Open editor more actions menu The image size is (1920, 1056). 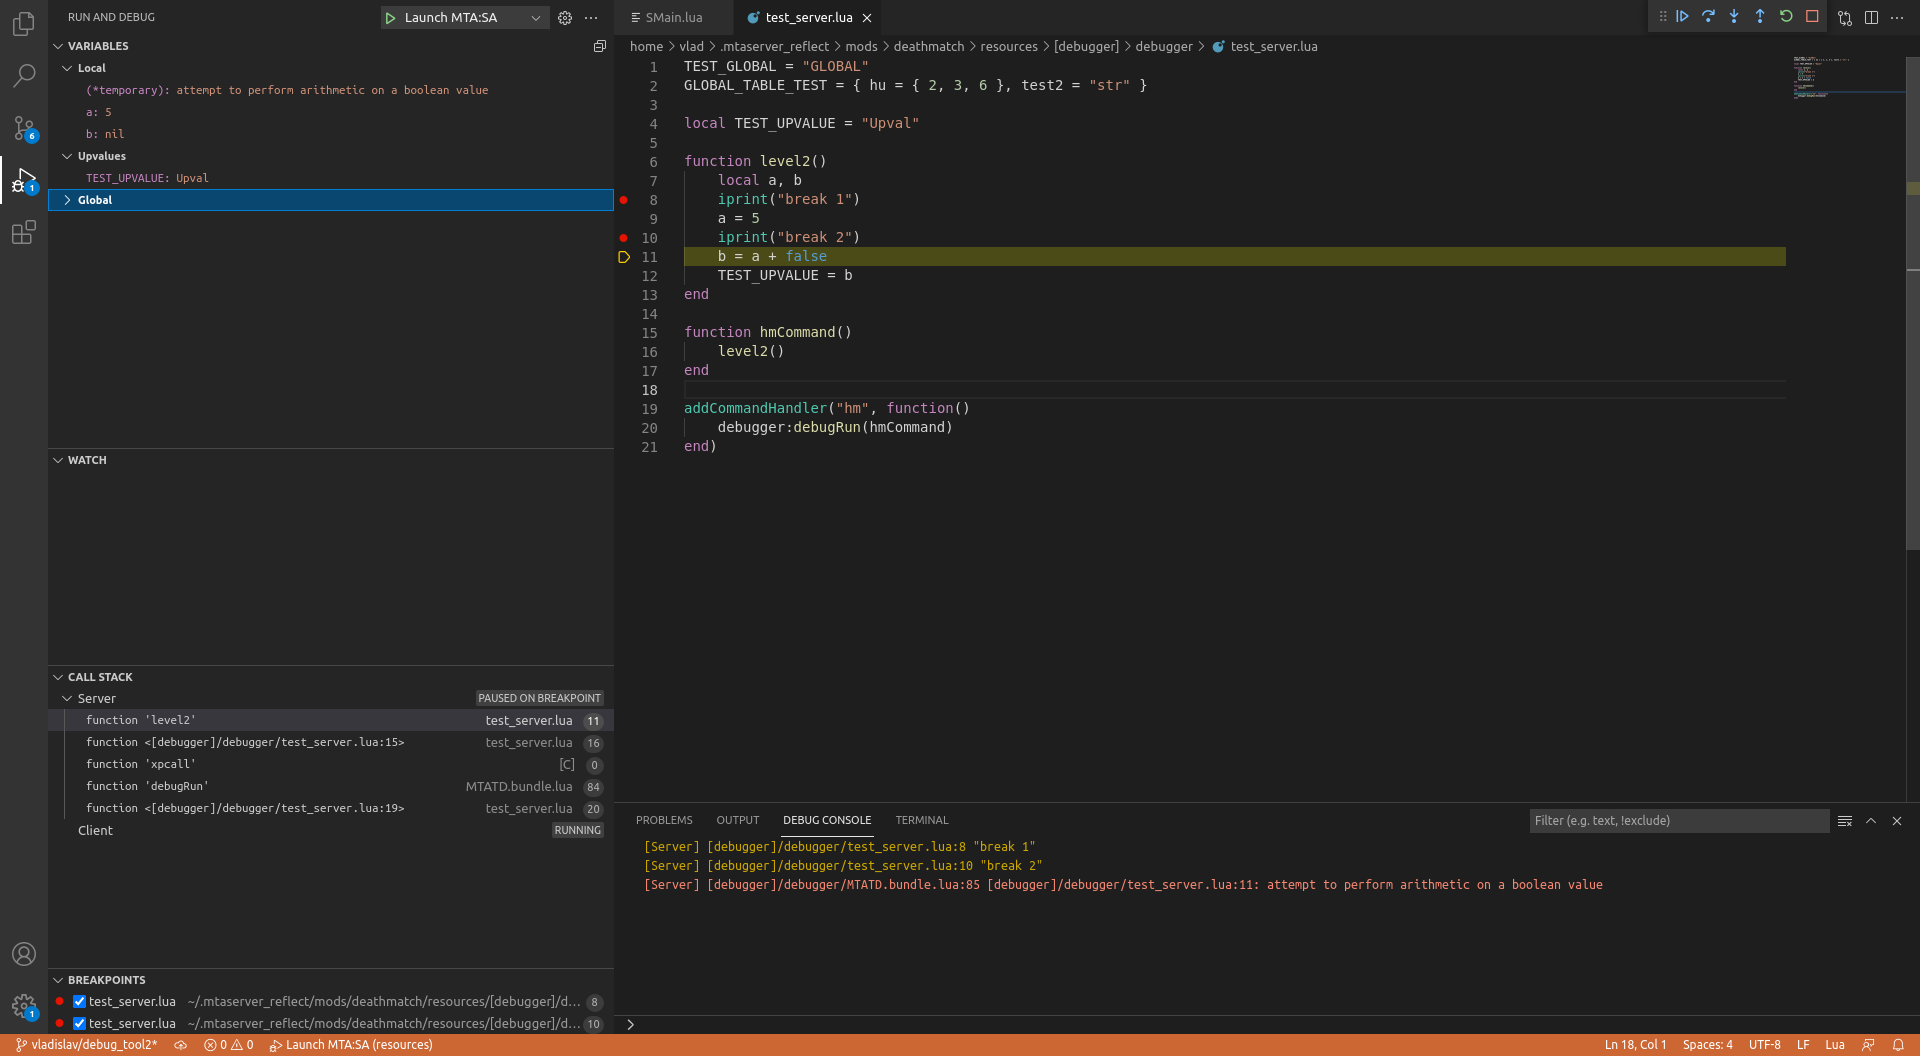click(x=1897, y=18)
